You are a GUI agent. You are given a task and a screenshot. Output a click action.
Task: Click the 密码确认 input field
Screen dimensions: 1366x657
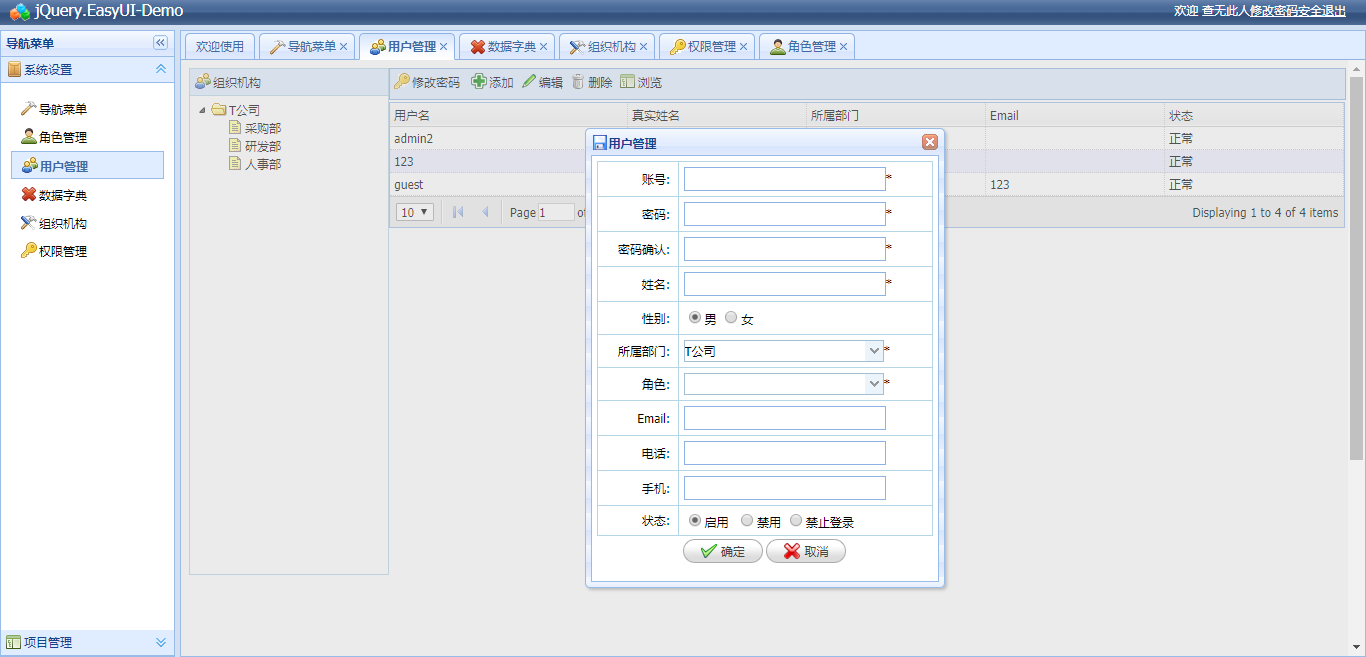(785, 249)
